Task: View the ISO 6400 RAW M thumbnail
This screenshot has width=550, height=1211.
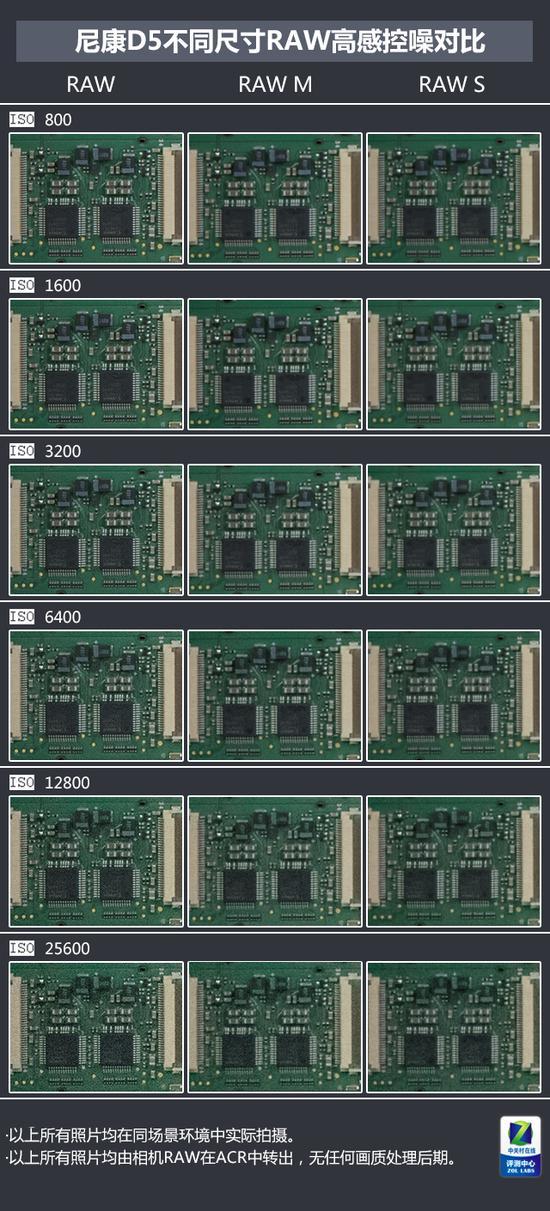Action: pyautogui.click(x=275, y=696)
